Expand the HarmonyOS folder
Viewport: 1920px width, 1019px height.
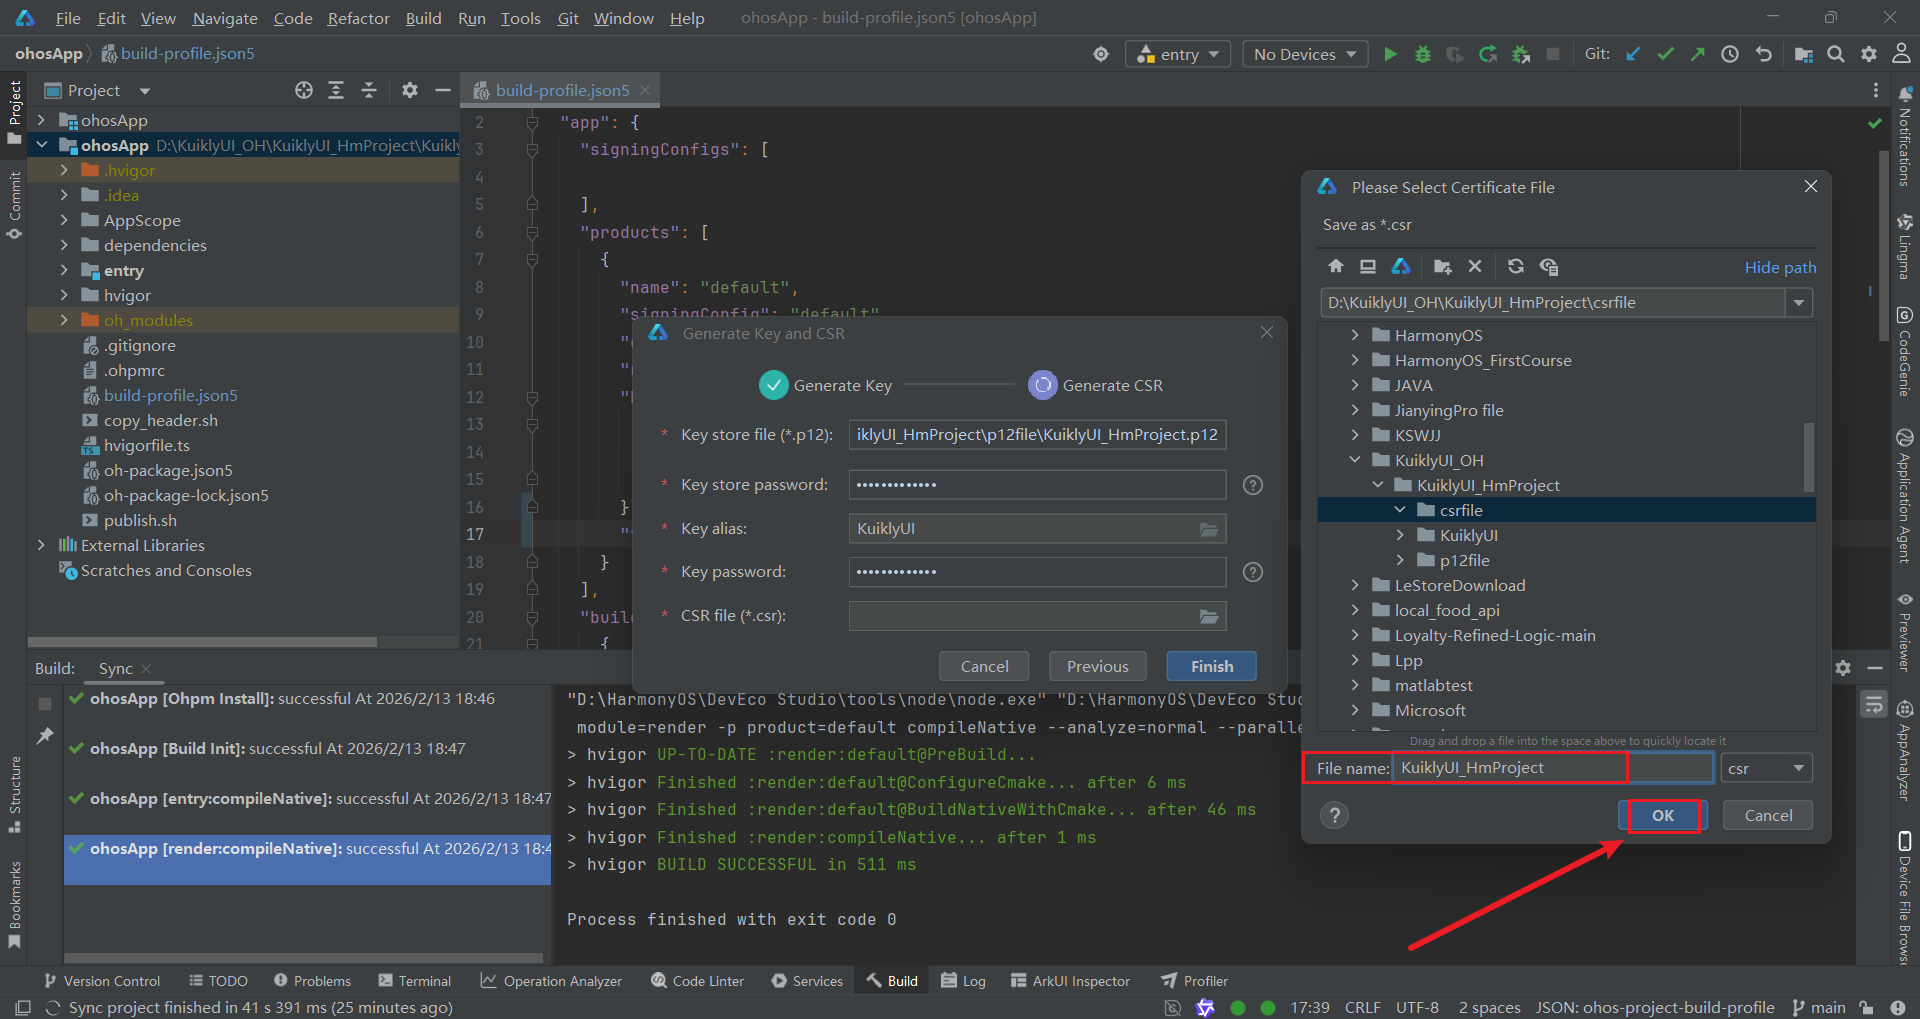(1355, 335)
